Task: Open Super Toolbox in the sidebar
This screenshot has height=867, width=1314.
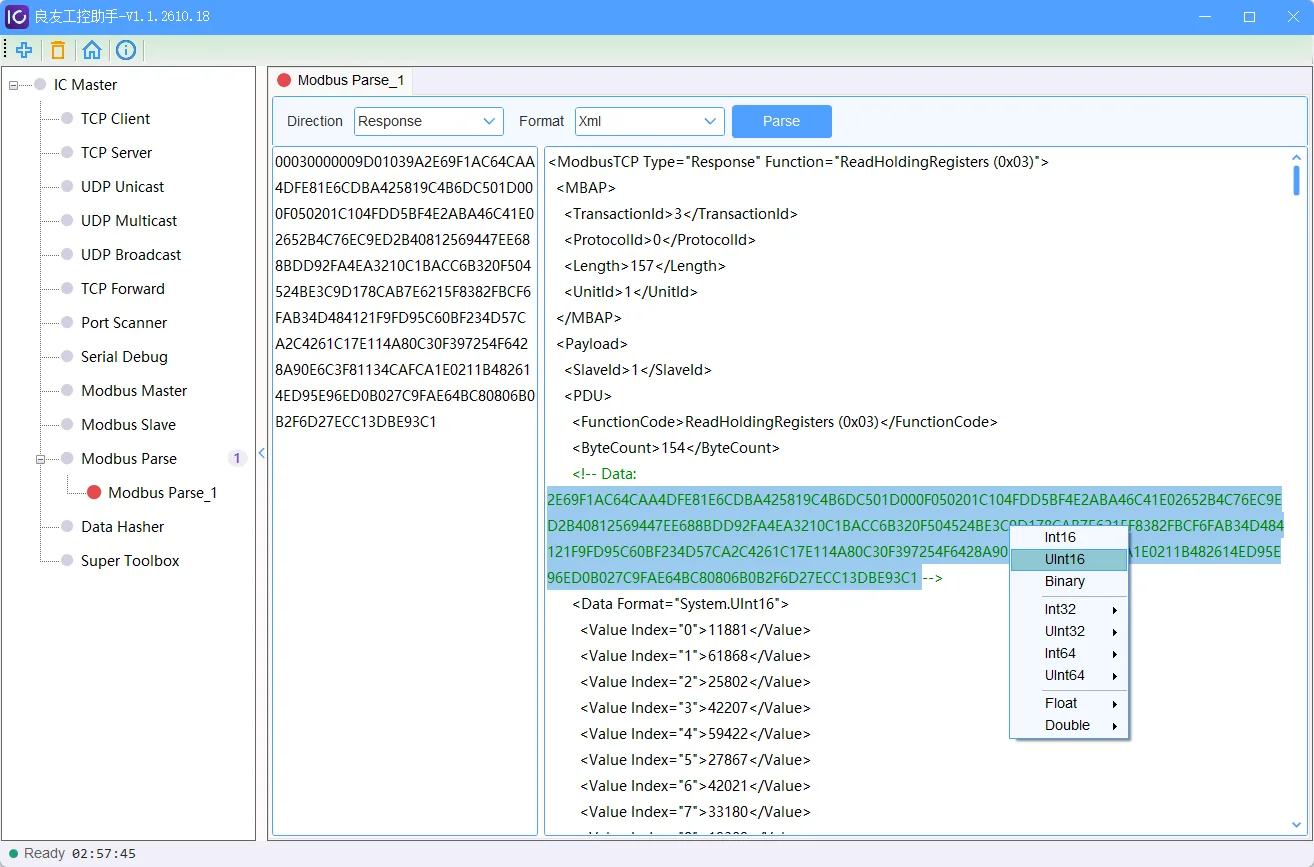Action: 130,561
